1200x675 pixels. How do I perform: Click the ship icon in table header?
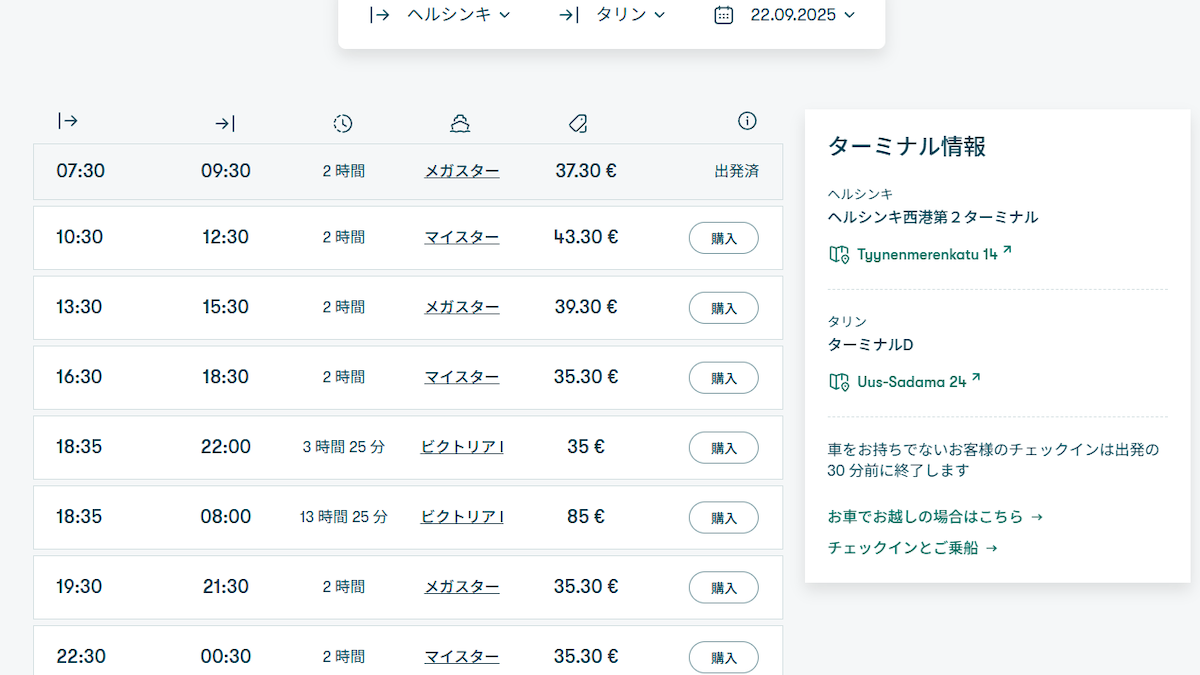pos(460,124)
